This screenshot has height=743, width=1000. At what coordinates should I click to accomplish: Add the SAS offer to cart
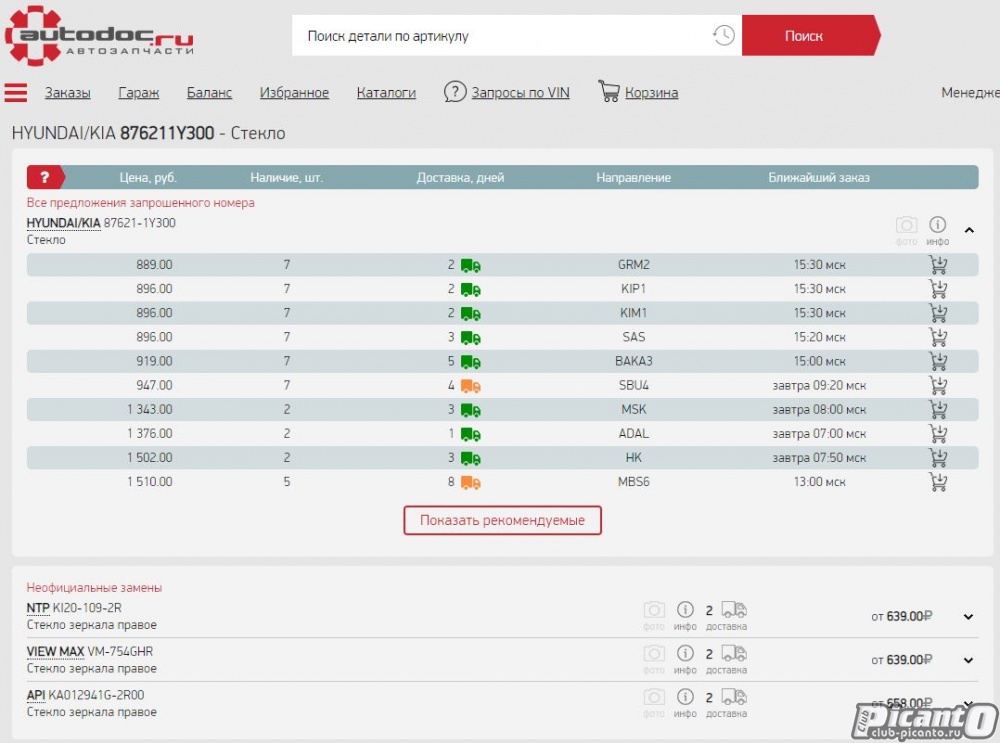point(938,337)
